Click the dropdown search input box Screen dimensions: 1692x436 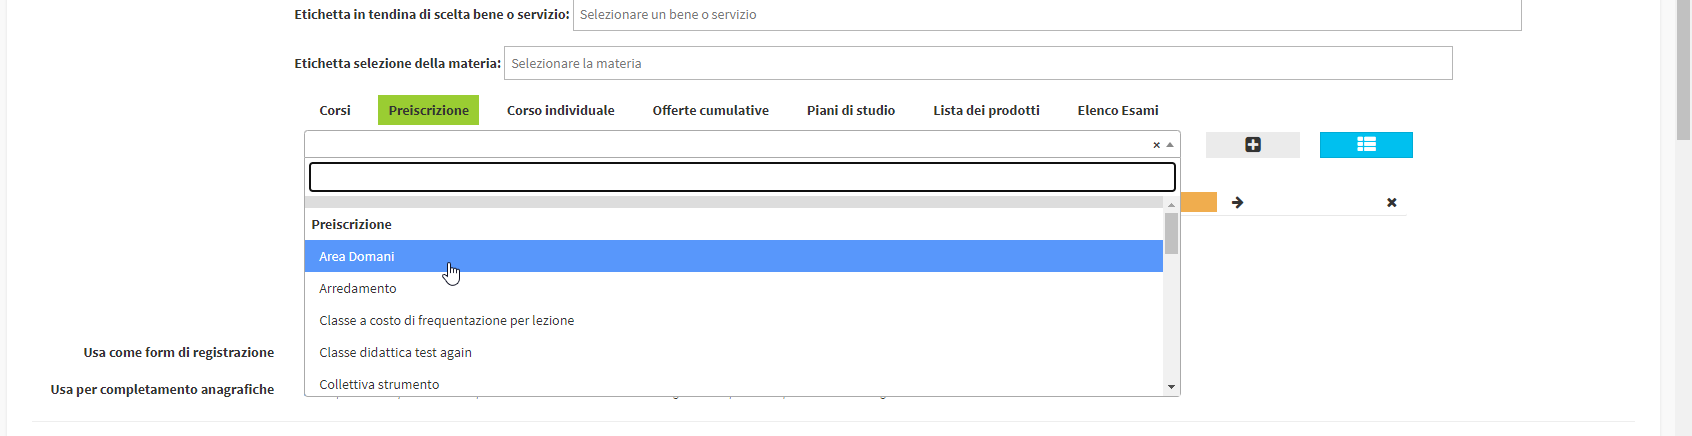742,177
